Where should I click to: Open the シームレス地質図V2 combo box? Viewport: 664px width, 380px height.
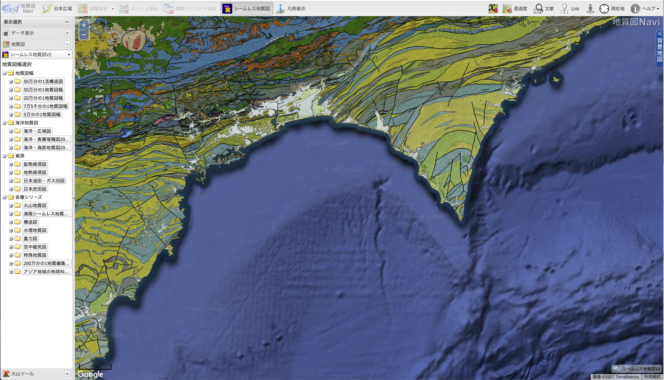pyautogui.click(x=37, y=55)
